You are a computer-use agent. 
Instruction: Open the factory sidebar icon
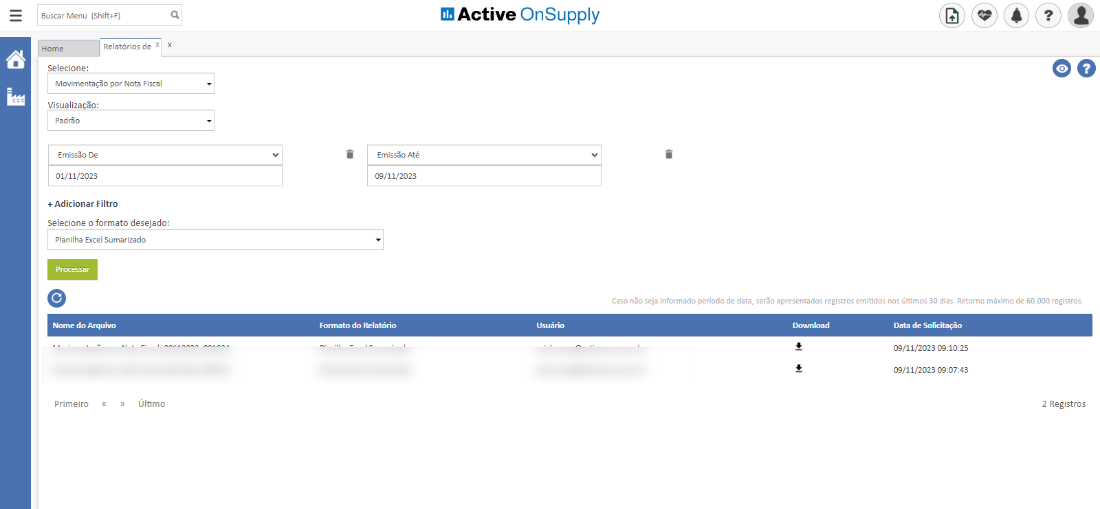click(x=15, y=97)
